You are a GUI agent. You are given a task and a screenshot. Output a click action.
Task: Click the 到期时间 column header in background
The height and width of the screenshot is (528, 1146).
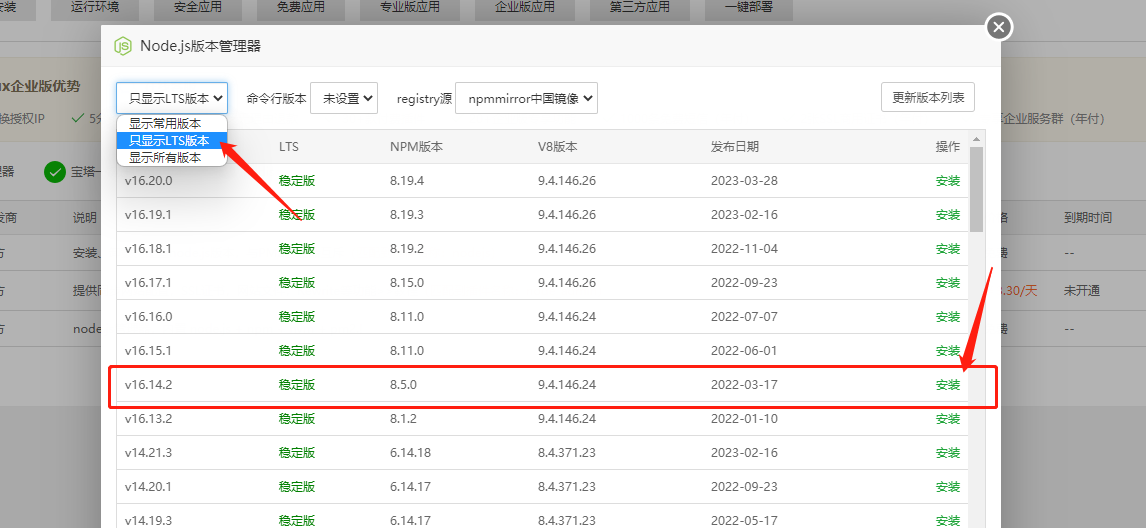1088,217
